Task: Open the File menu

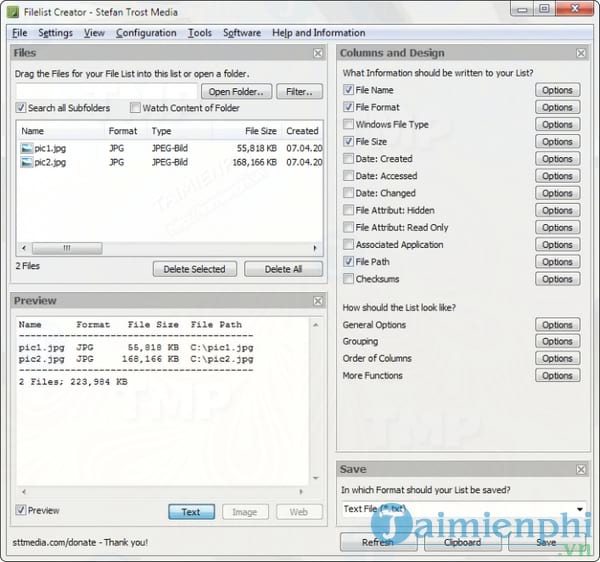Action: click(x=20, y=33)
